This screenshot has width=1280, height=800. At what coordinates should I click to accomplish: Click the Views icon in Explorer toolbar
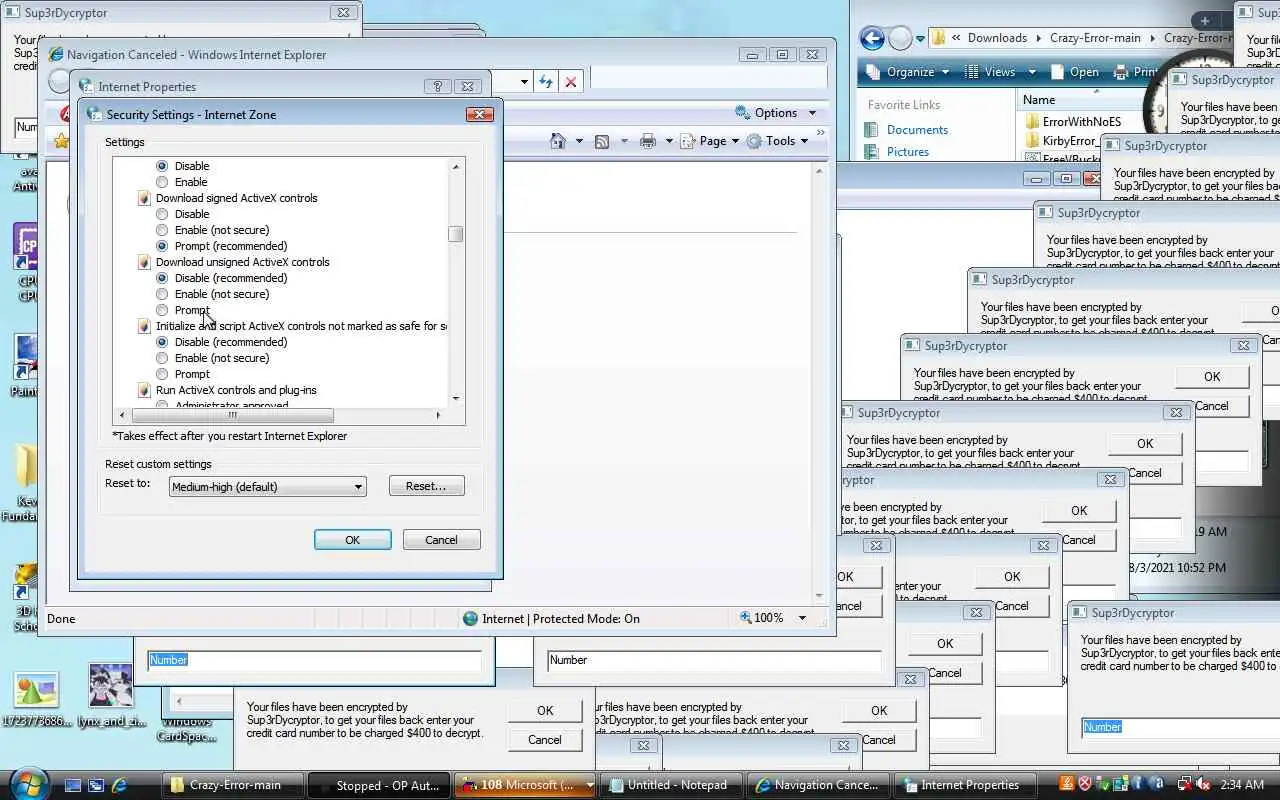971,72
